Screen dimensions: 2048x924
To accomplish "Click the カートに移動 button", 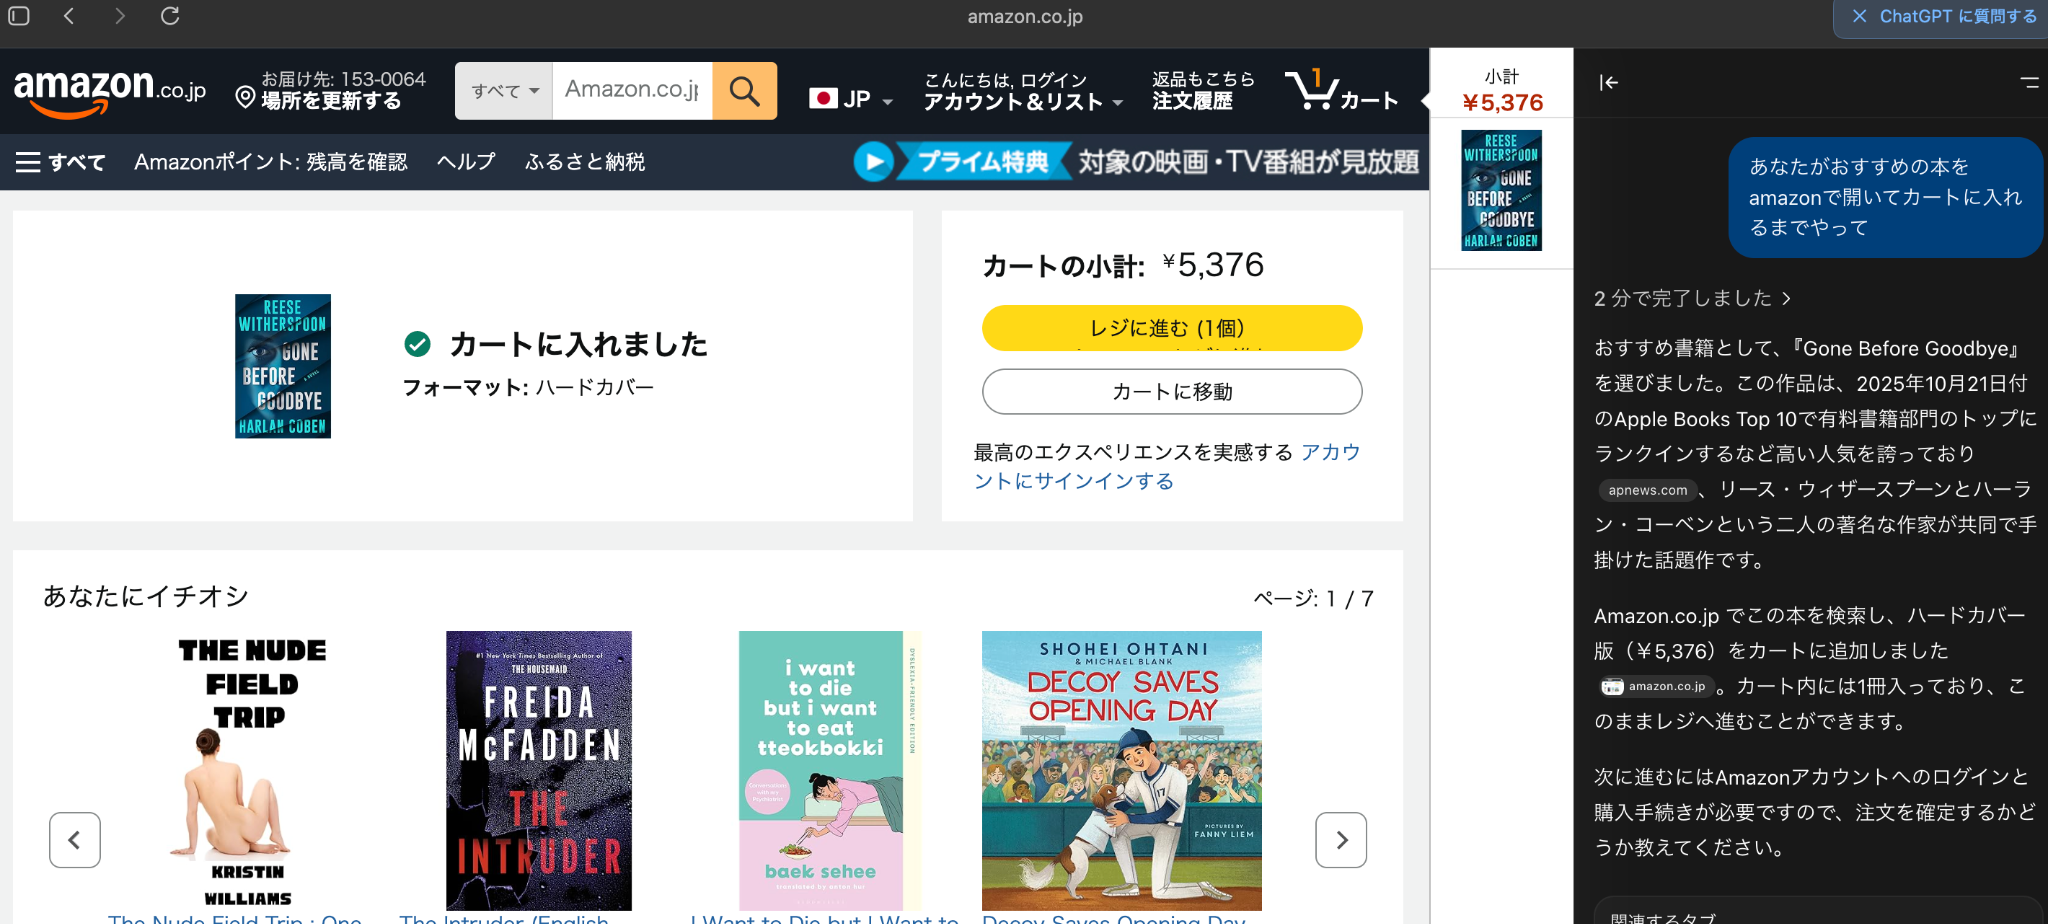I will click(x=1172, y=392).
